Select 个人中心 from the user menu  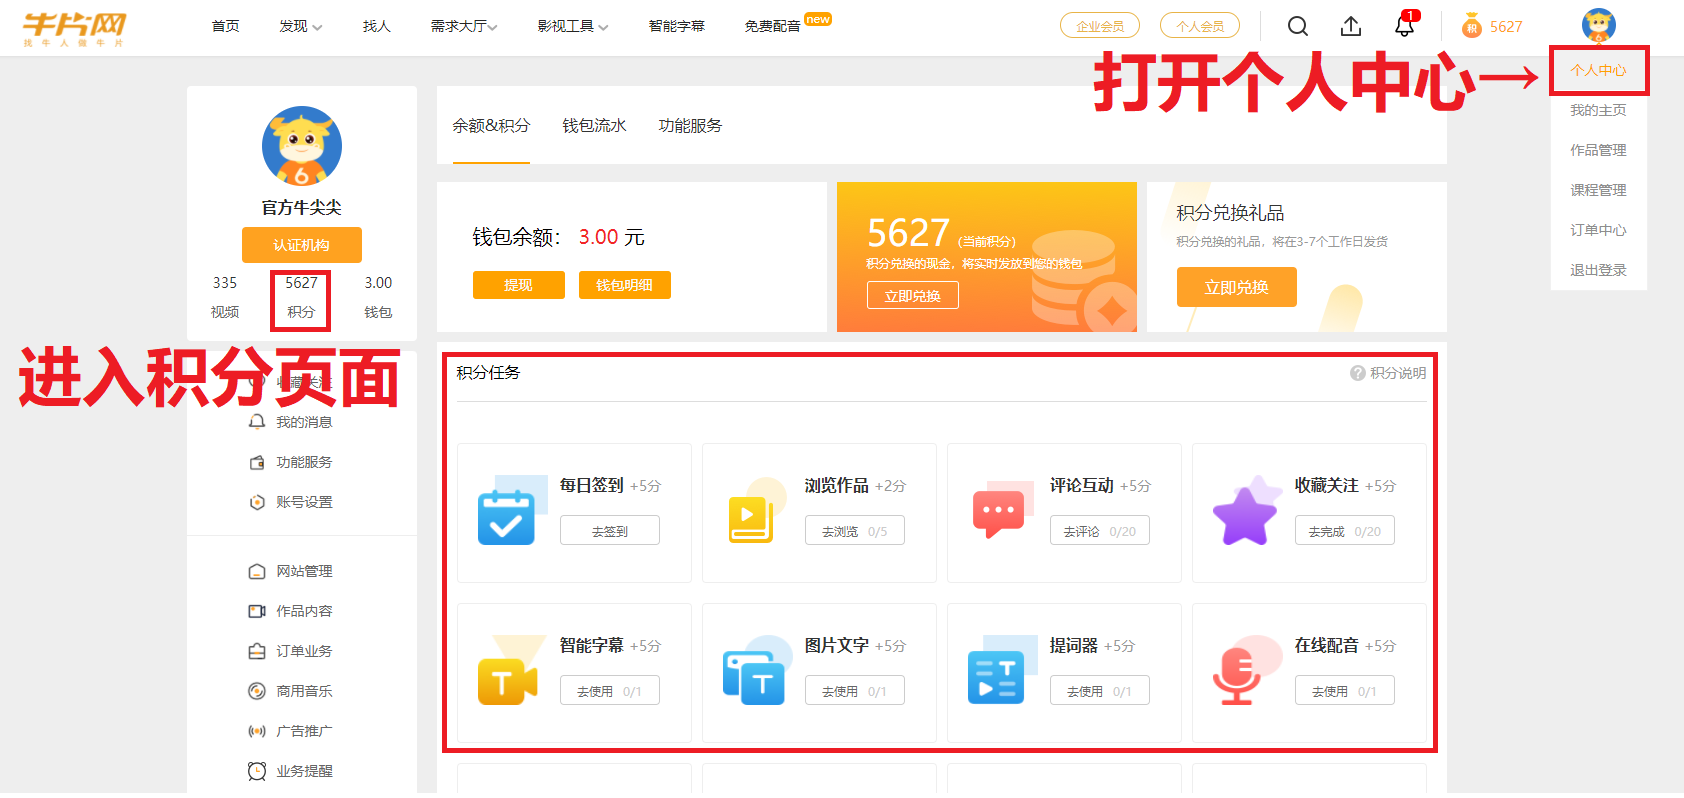[x=1597, y=70]
